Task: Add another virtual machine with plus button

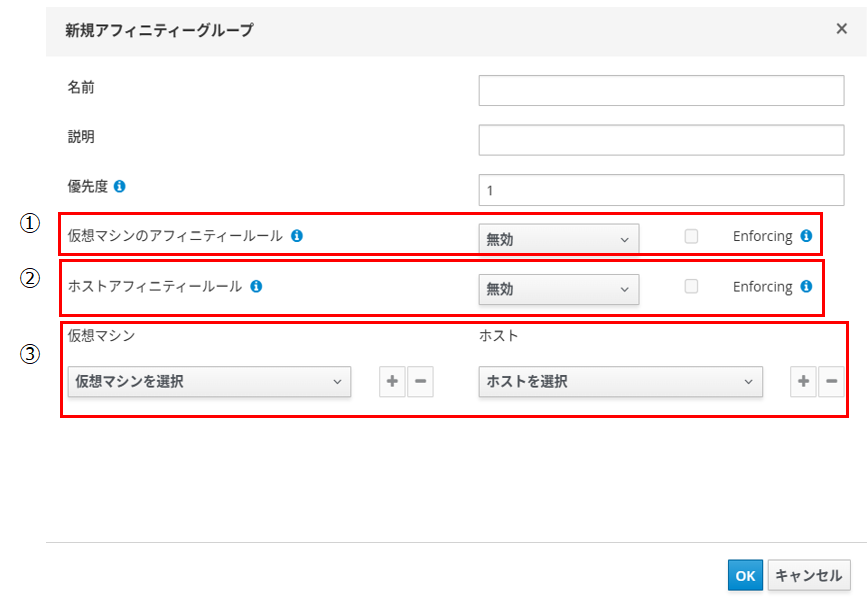Action: 392,381
